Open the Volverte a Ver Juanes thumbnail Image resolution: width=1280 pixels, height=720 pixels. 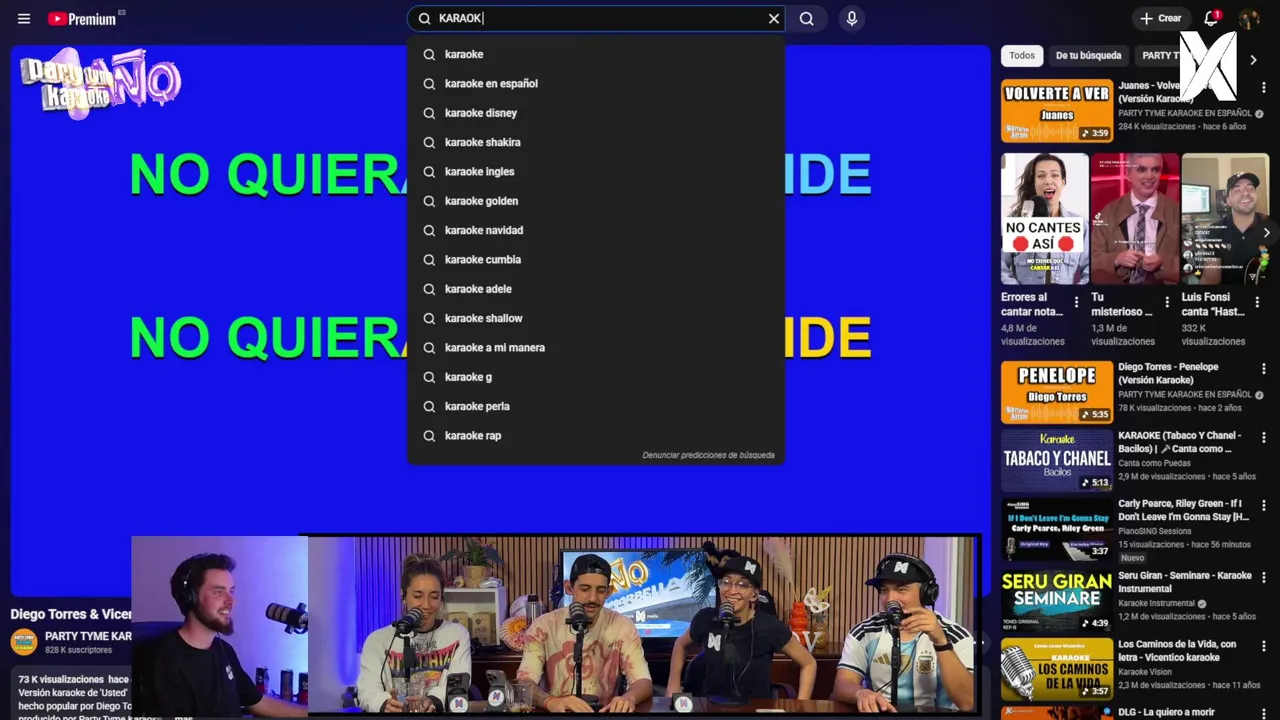point(1057,111)
